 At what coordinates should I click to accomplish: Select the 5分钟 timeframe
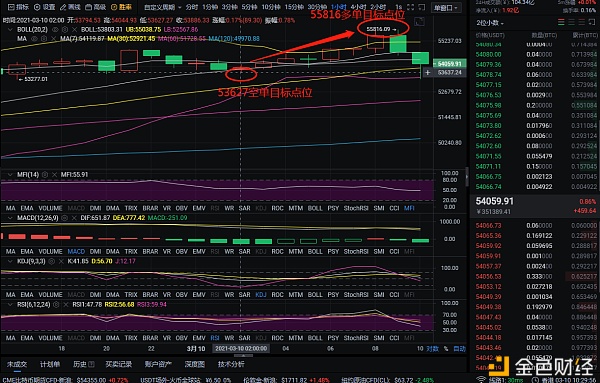[249, 7]
